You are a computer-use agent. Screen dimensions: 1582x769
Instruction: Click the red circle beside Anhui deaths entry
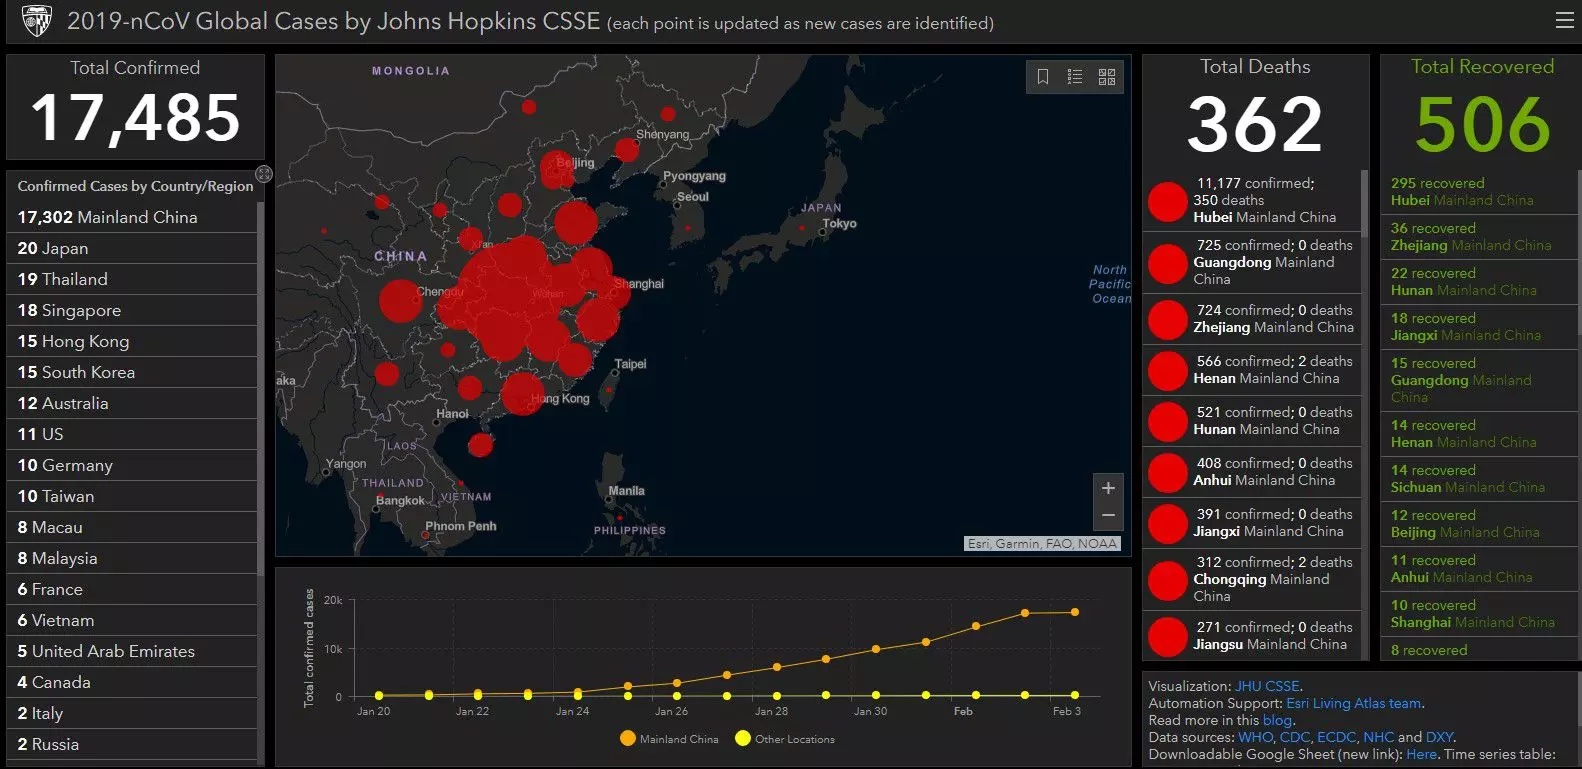click(1167, 473)
